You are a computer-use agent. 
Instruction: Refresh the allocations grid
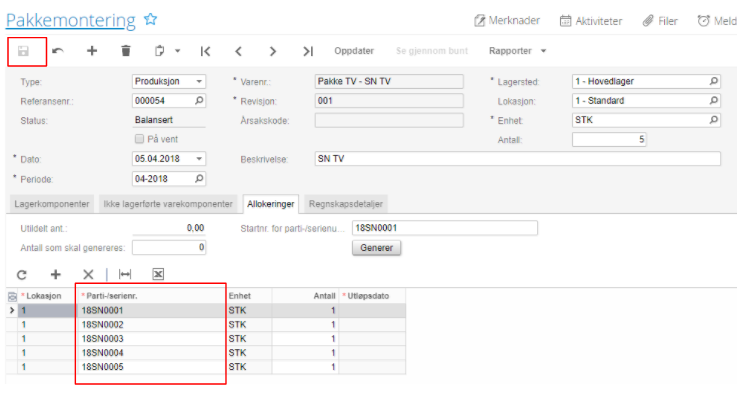(x=22, y=274)
